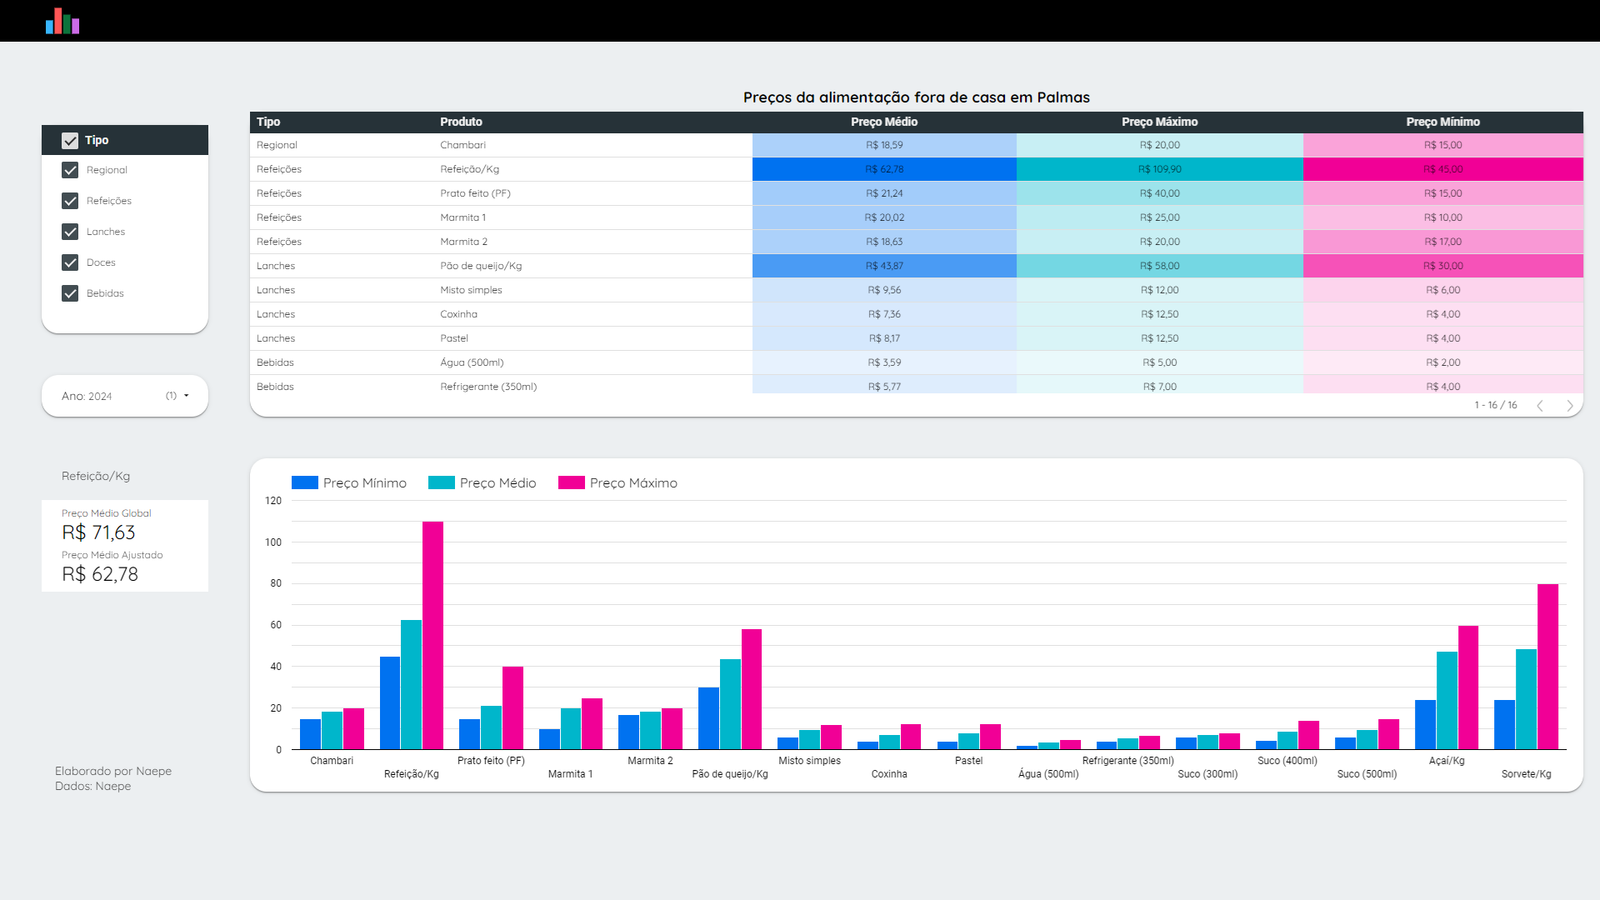Viewport: 1600px width, 900px height.
Task: Click the Chambari teal average bar
Action: coord(332,730)
